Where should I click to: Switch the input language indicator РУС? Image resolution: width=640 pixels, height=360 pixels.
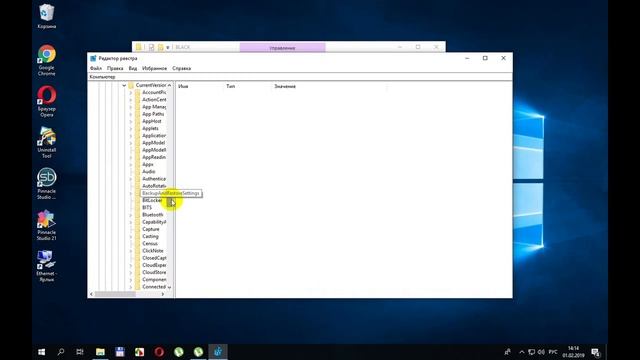(x=553, y=352)
